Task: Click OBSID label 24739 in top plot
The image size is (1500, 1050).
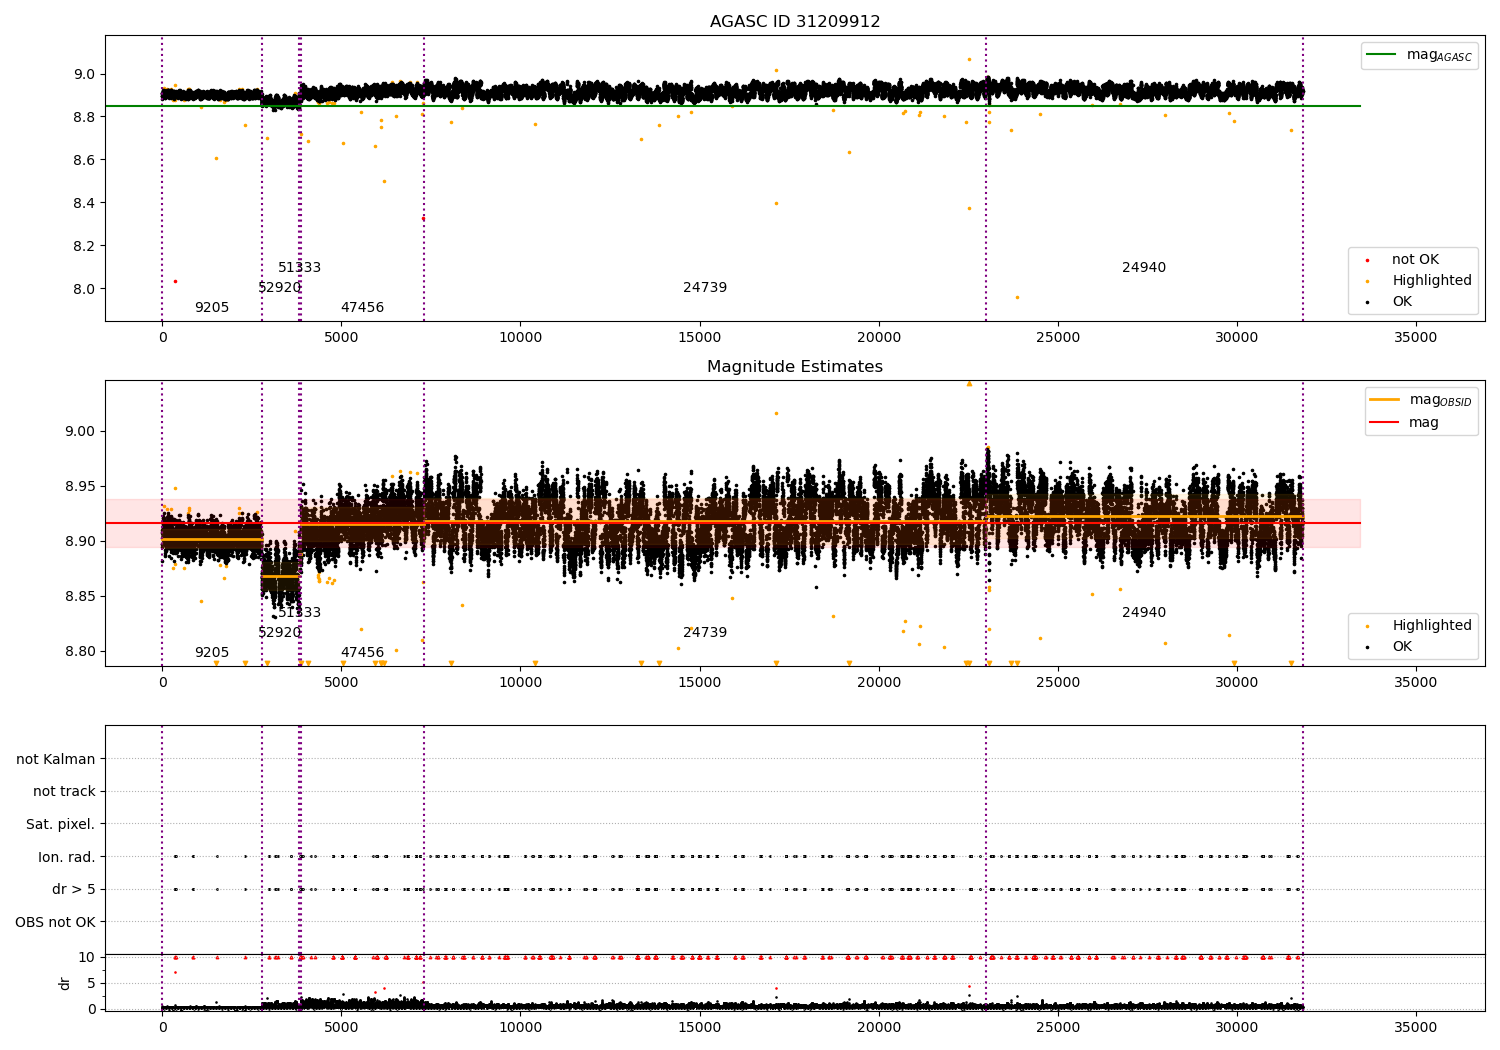Action: [705, 287]
